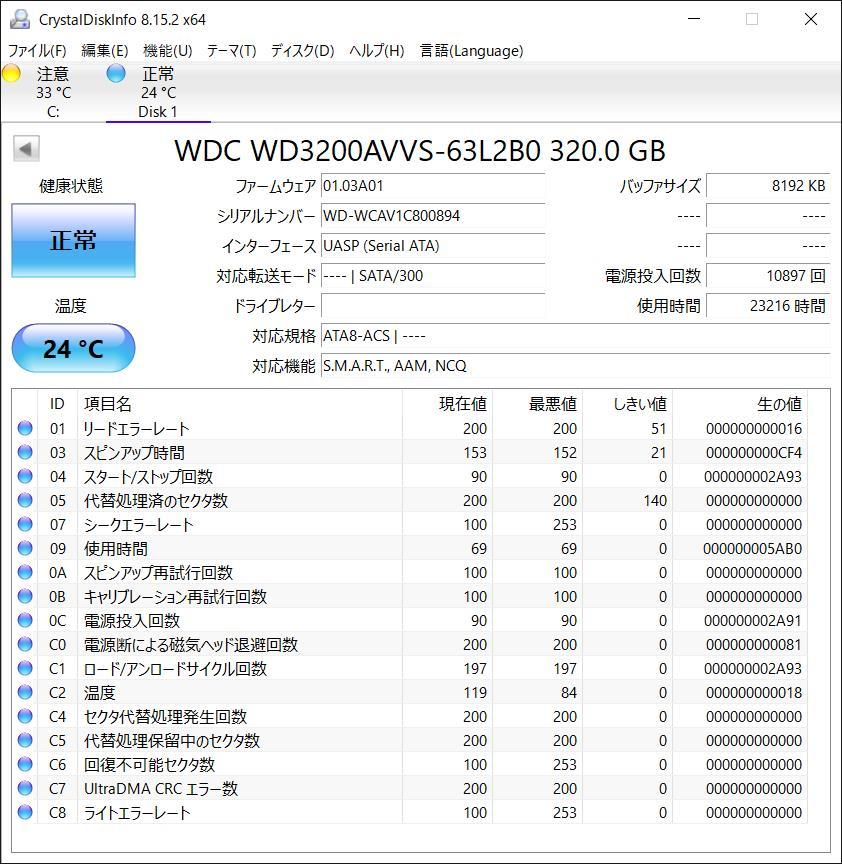842x864 pixels.
Task: Click the features field S.M.A.R.T., AAM, NCQ
Action: point(575,366)
